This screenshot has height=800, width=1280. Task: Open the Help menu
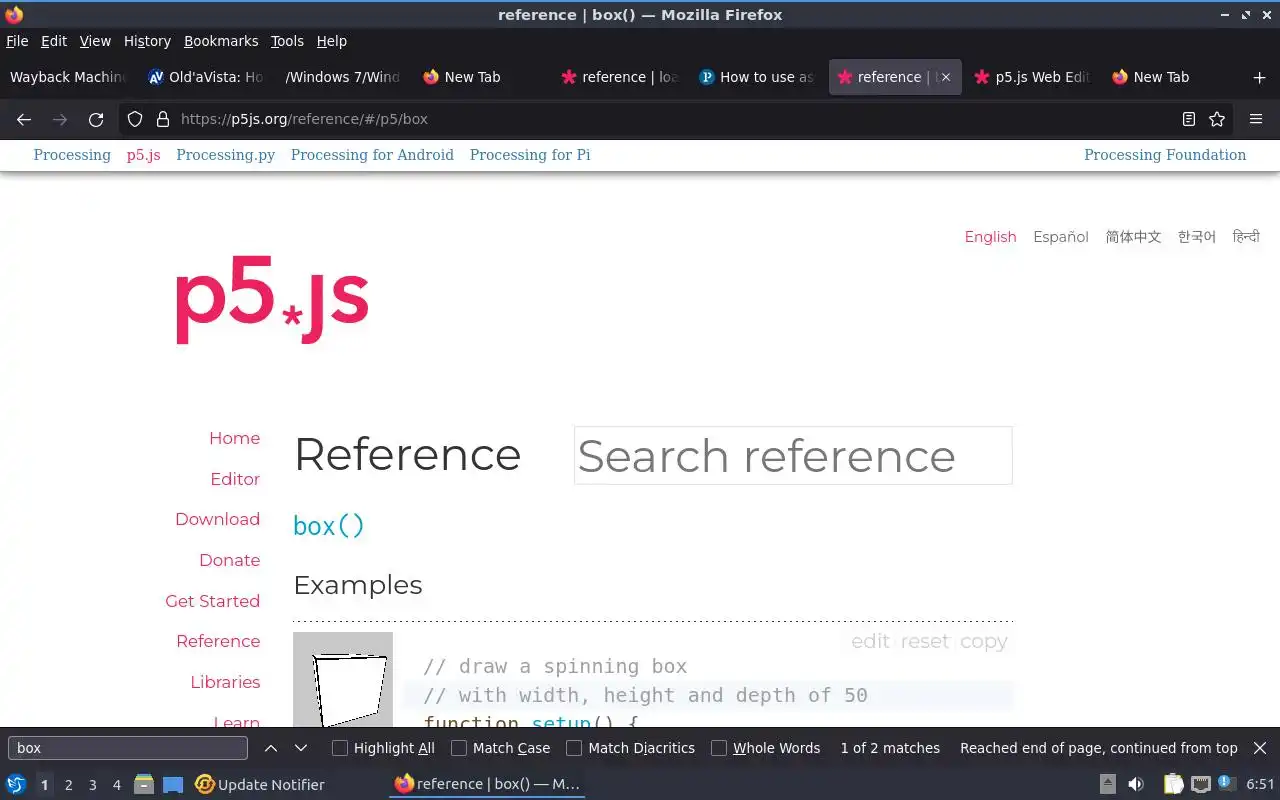click(332, 41)
